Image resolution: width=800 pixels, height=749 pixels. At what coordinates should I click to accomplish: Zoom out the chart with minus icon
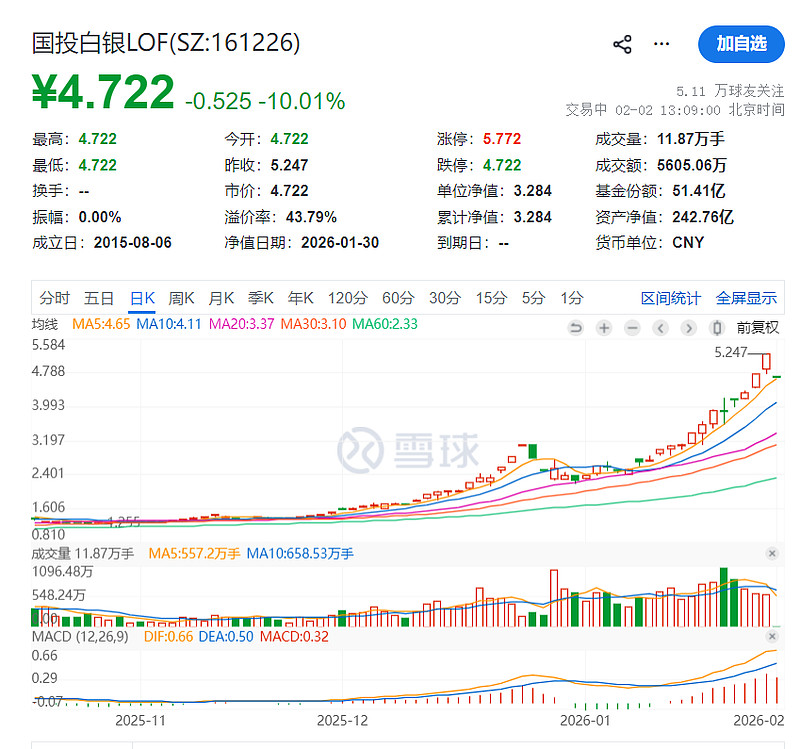tap(632, 328)
